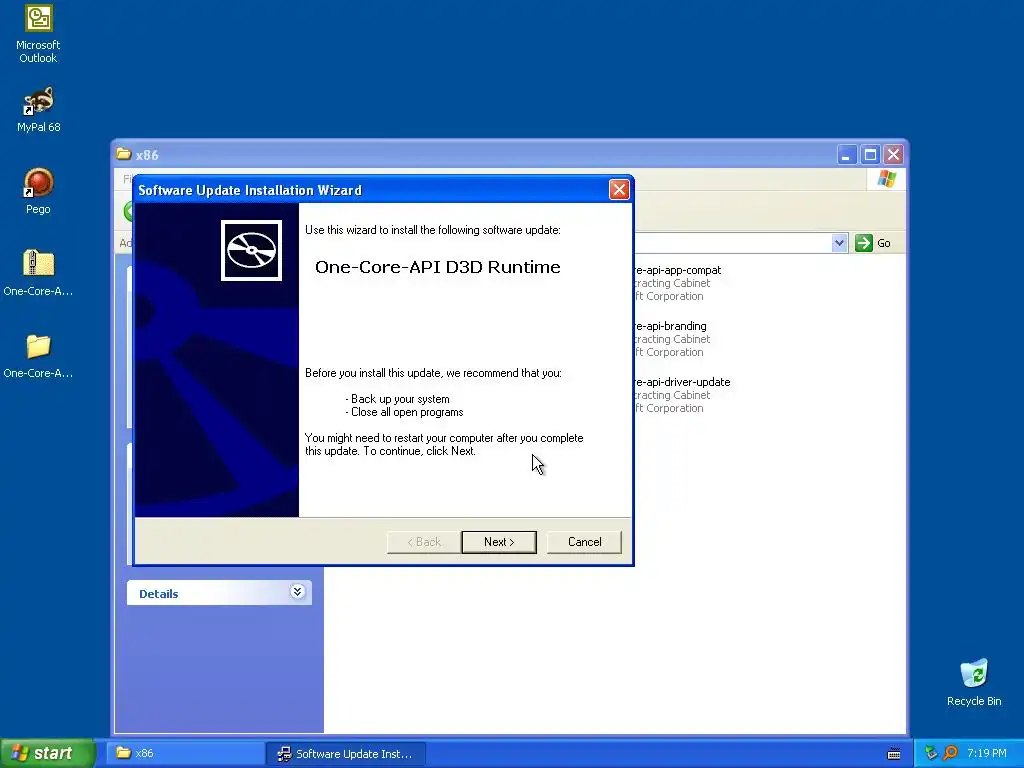Click the Details panel header label
1024x768 pixels.
159,594
